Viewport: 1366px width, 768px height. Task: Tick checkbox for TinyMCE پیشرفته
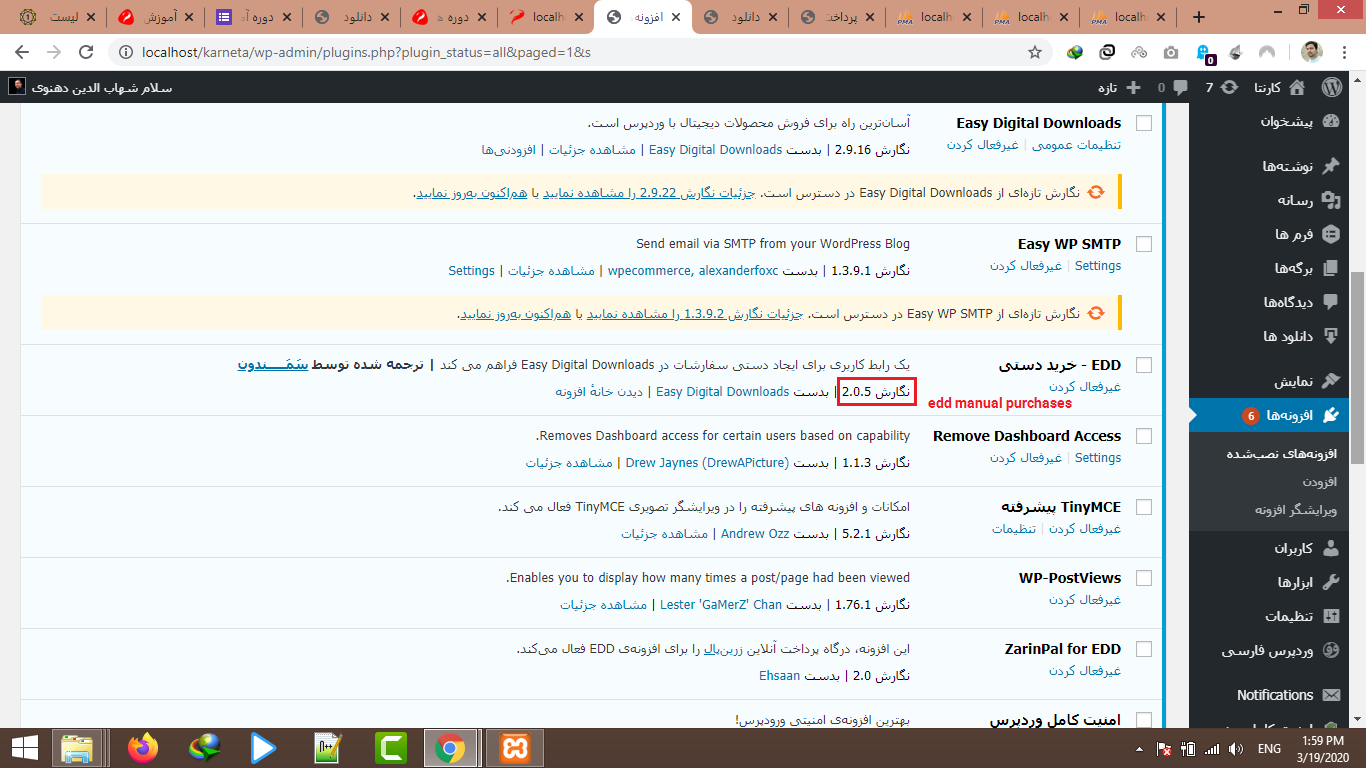pos(1143,507)
